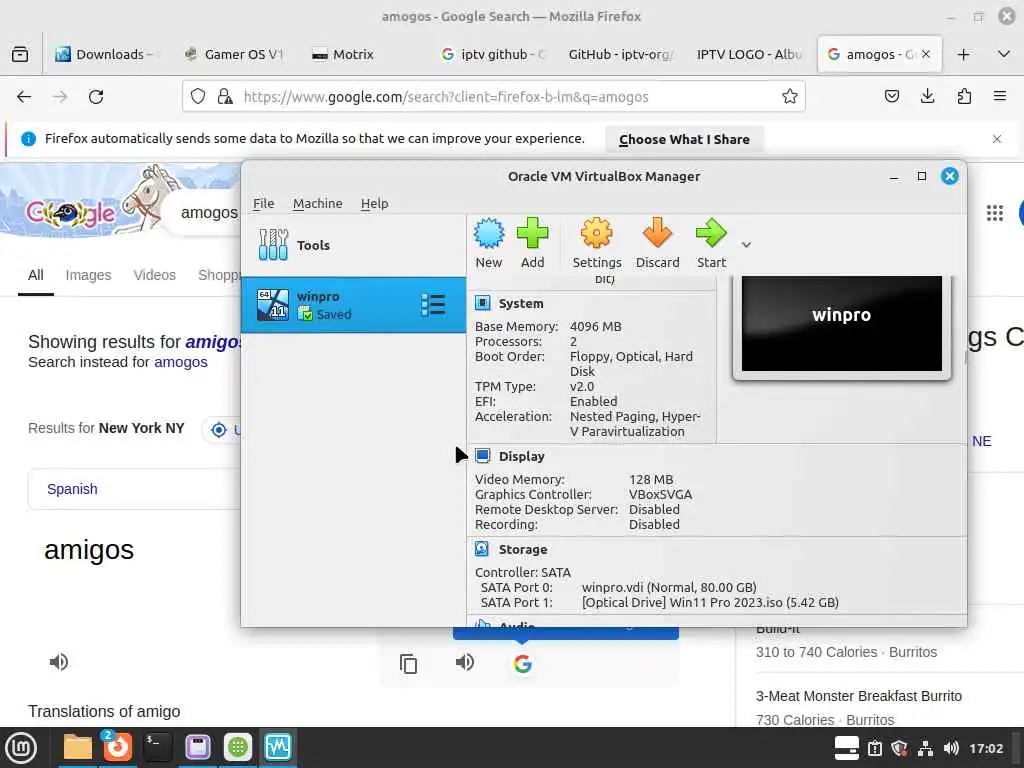Open the File menu in VirtualBox
The height and width of the screenshot is (768, 1024).
pos(263,203)
